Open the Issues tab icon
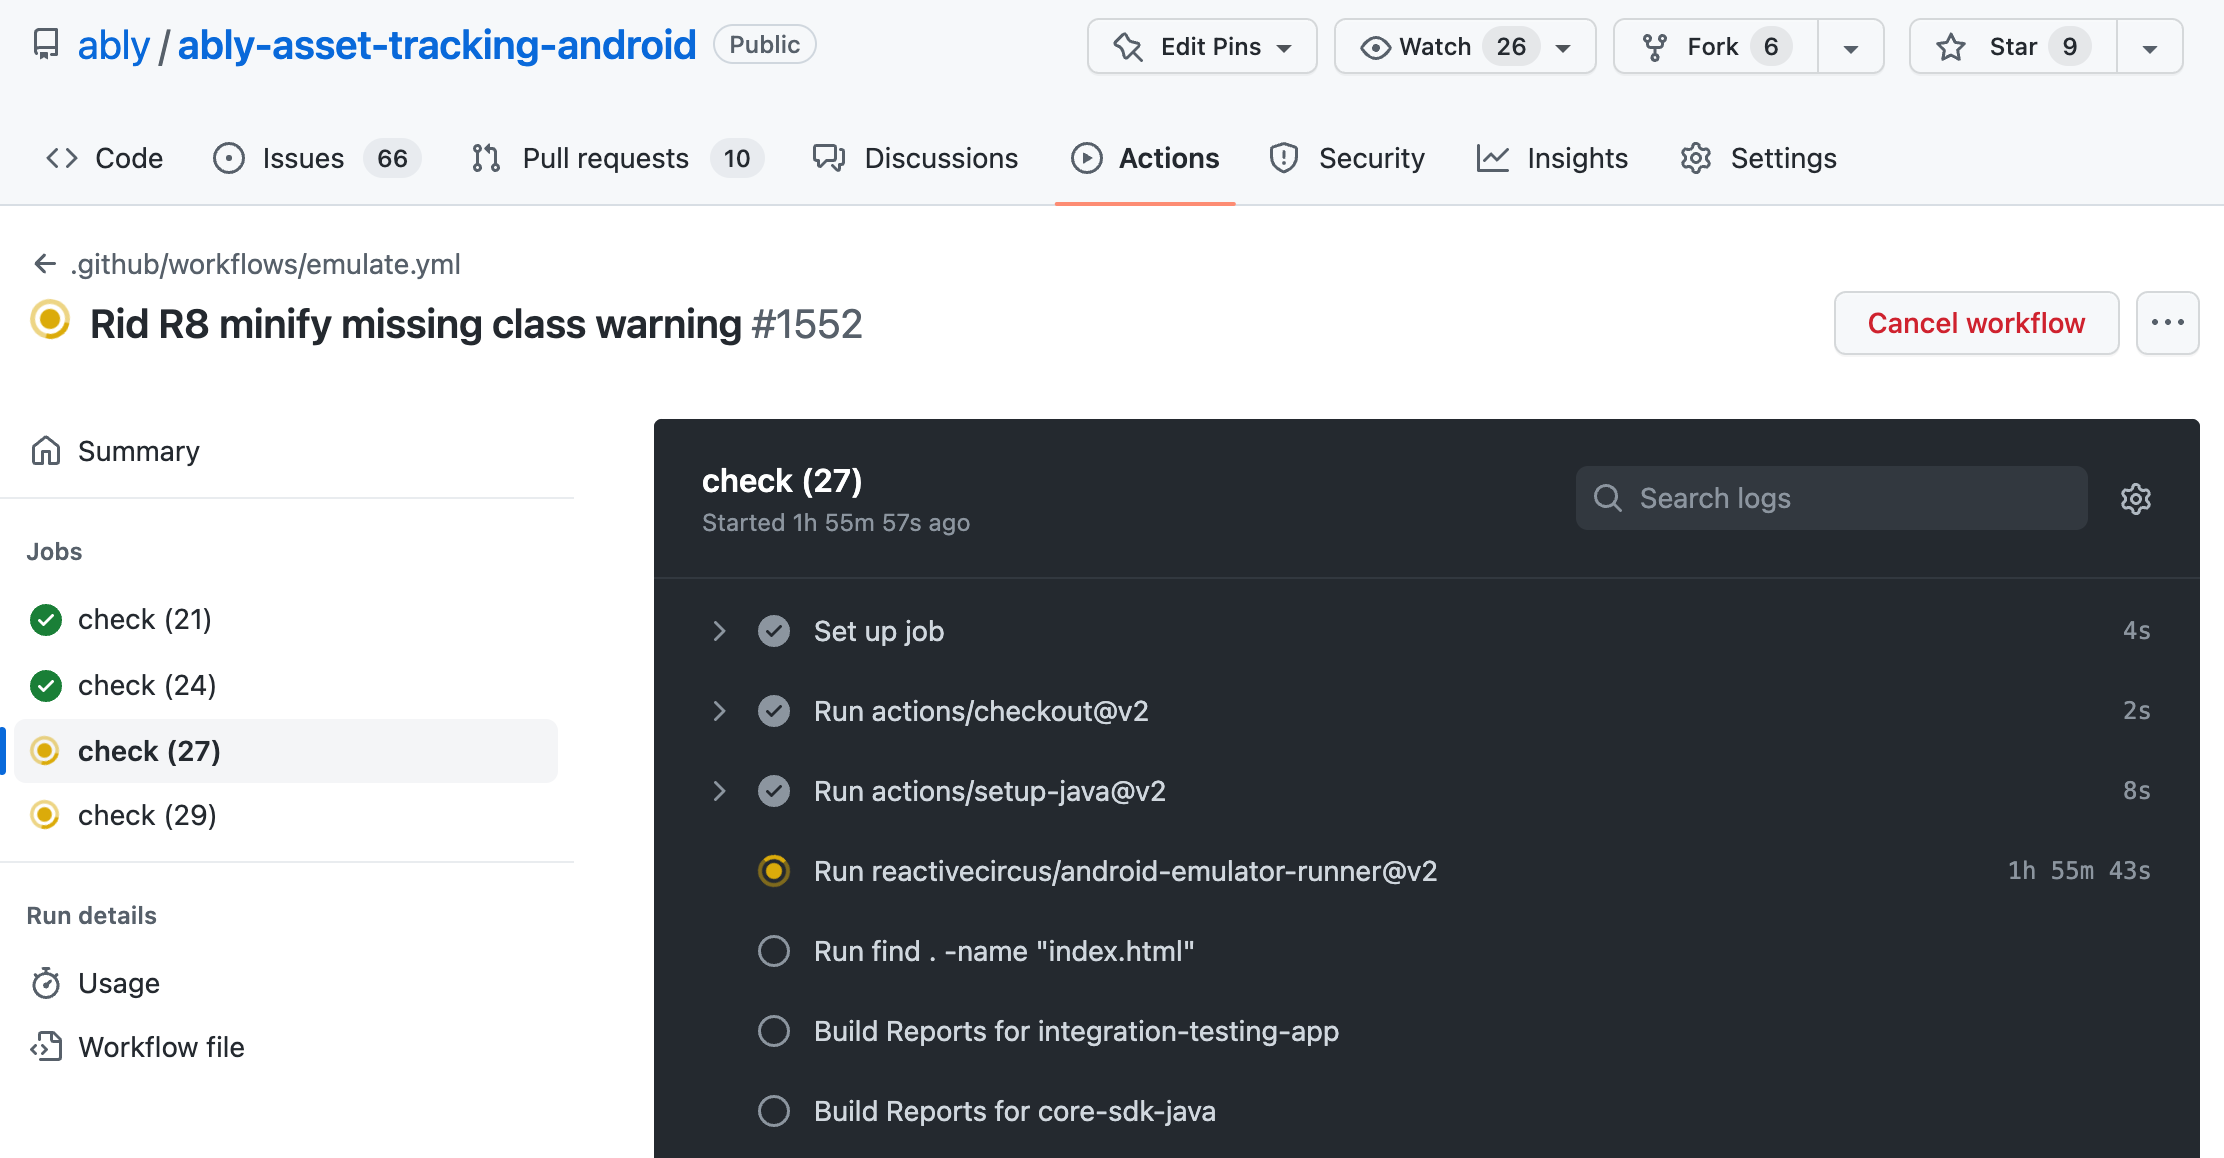This screenshot has width=2224, height=1158. click(229, 158)
